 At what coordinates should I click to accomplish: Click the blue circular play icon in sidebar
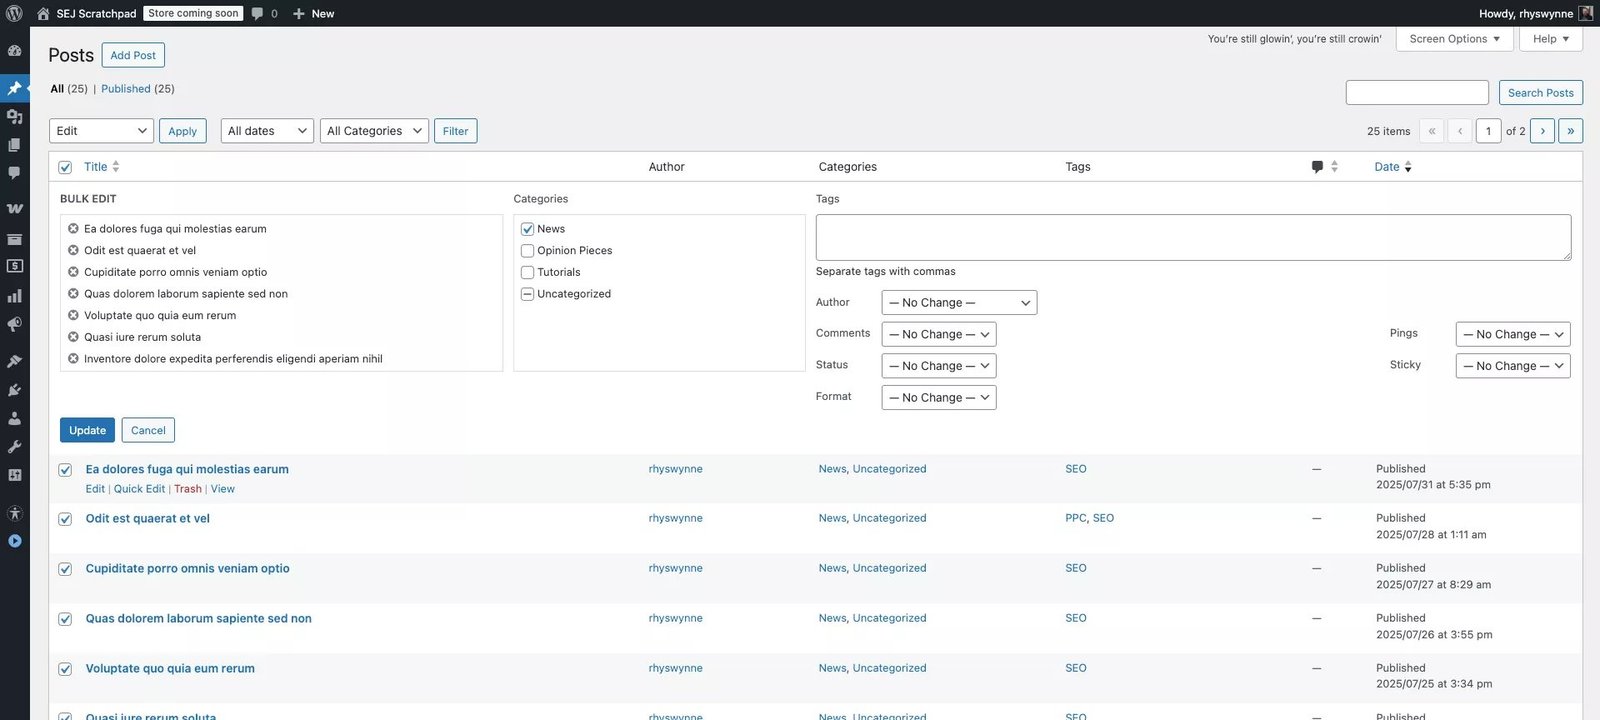coord(14,541)
